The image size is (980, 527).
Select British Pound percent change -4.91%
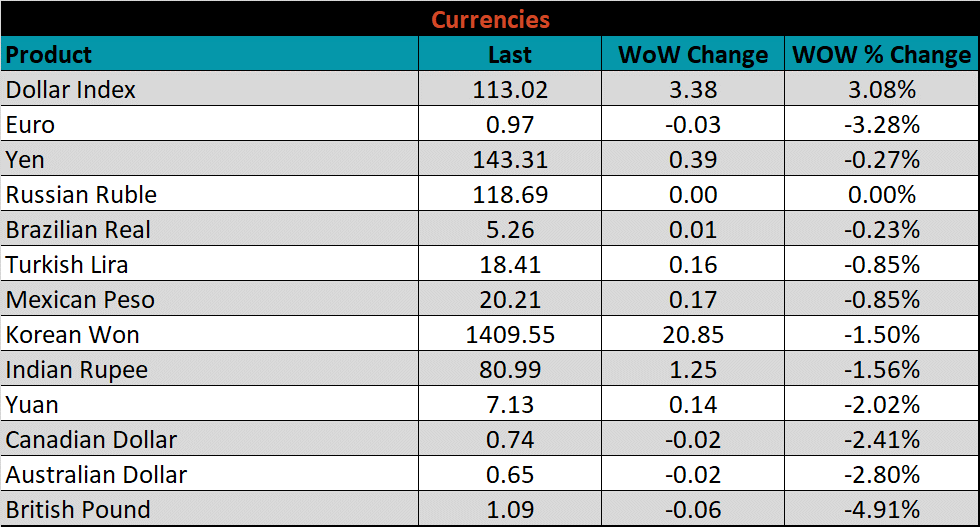pos(881,509)
